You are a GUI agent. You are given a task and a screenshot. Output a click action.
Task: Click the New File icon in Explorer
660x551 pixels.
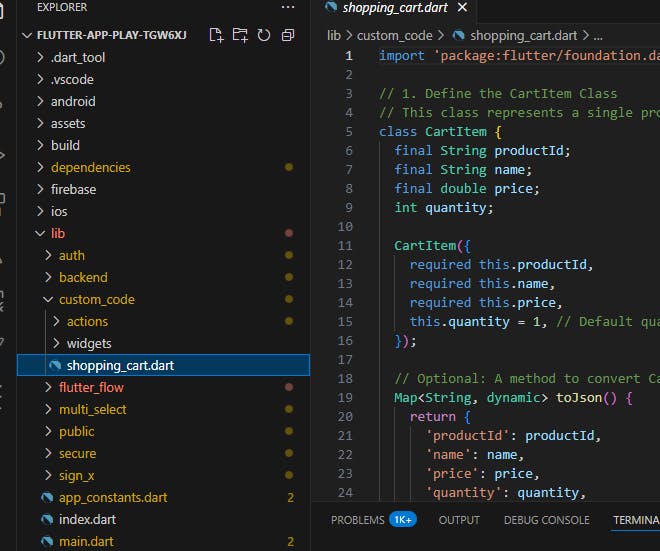click(216, 35)
